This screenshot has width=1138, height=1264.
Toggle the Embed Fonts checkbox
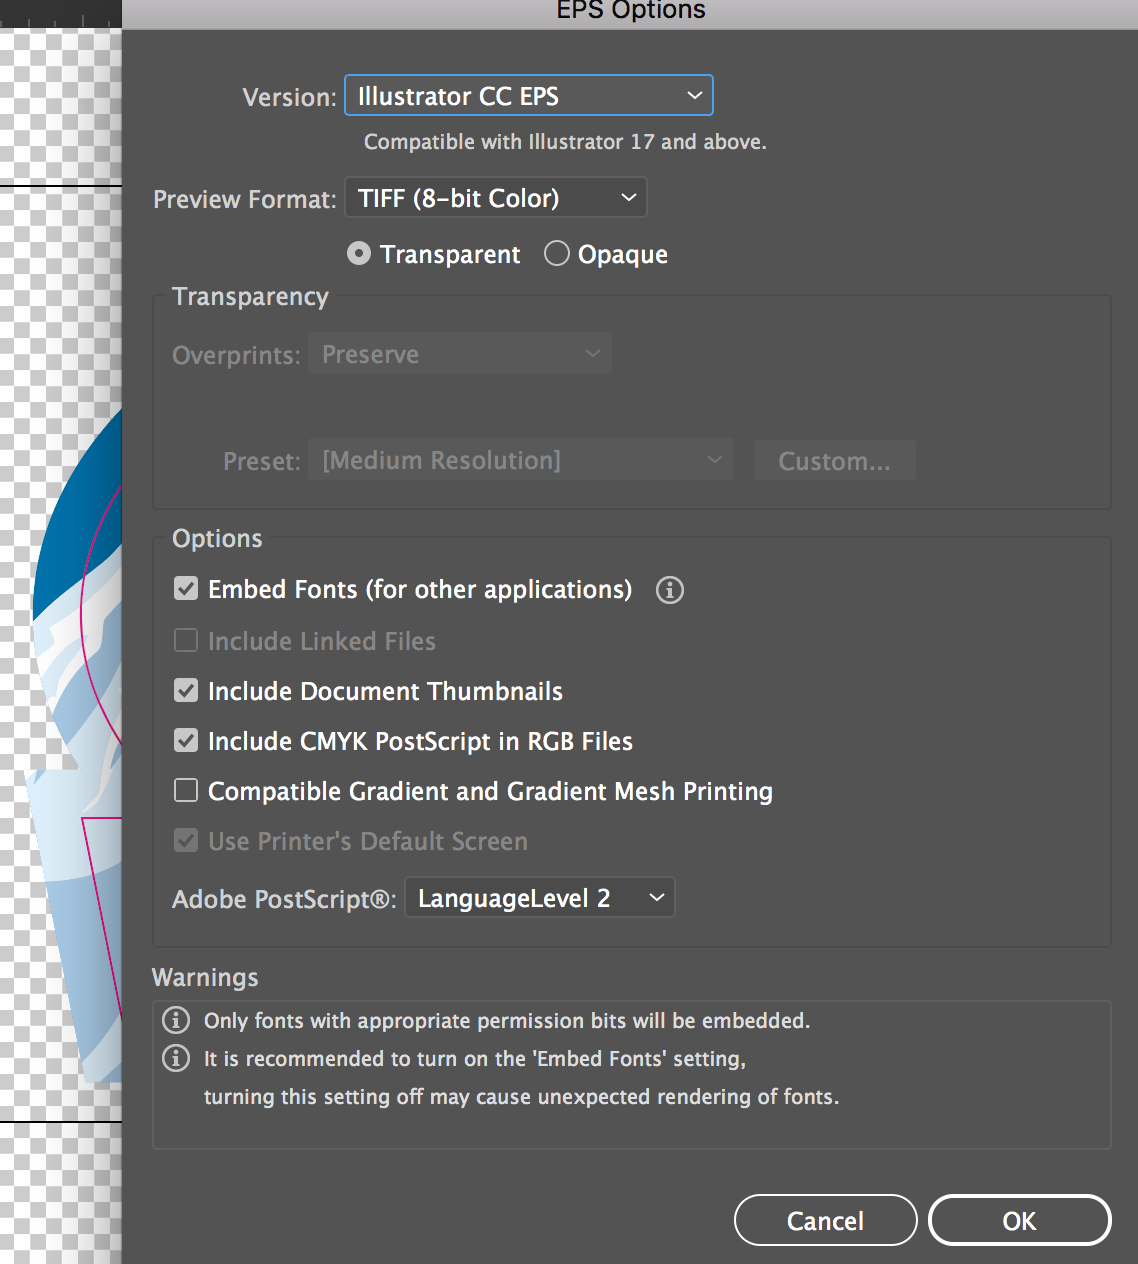[186, 589]
